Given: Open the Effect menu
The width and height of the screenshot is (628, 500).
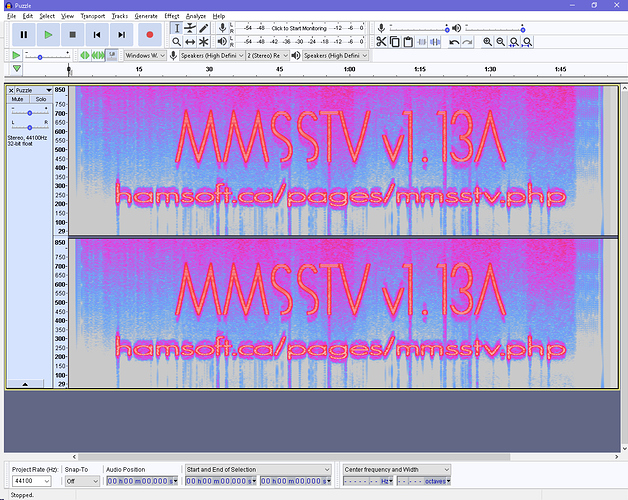Looking at the screenshot, I should click(x=172, y=16).
